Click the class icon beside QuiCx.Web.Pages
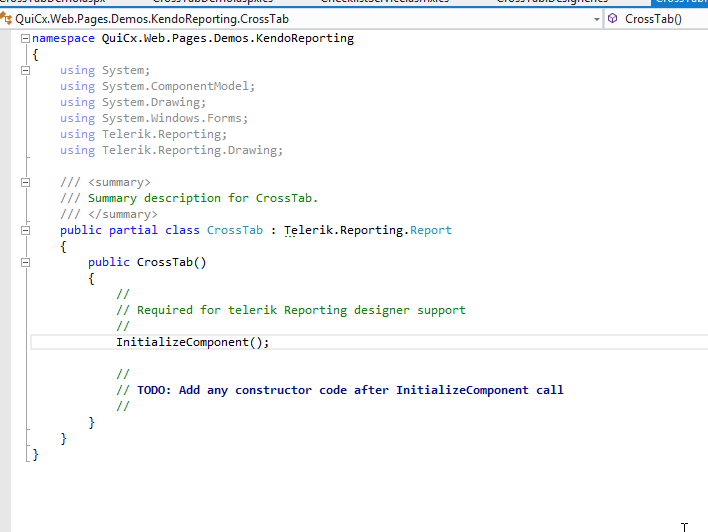 6,19
